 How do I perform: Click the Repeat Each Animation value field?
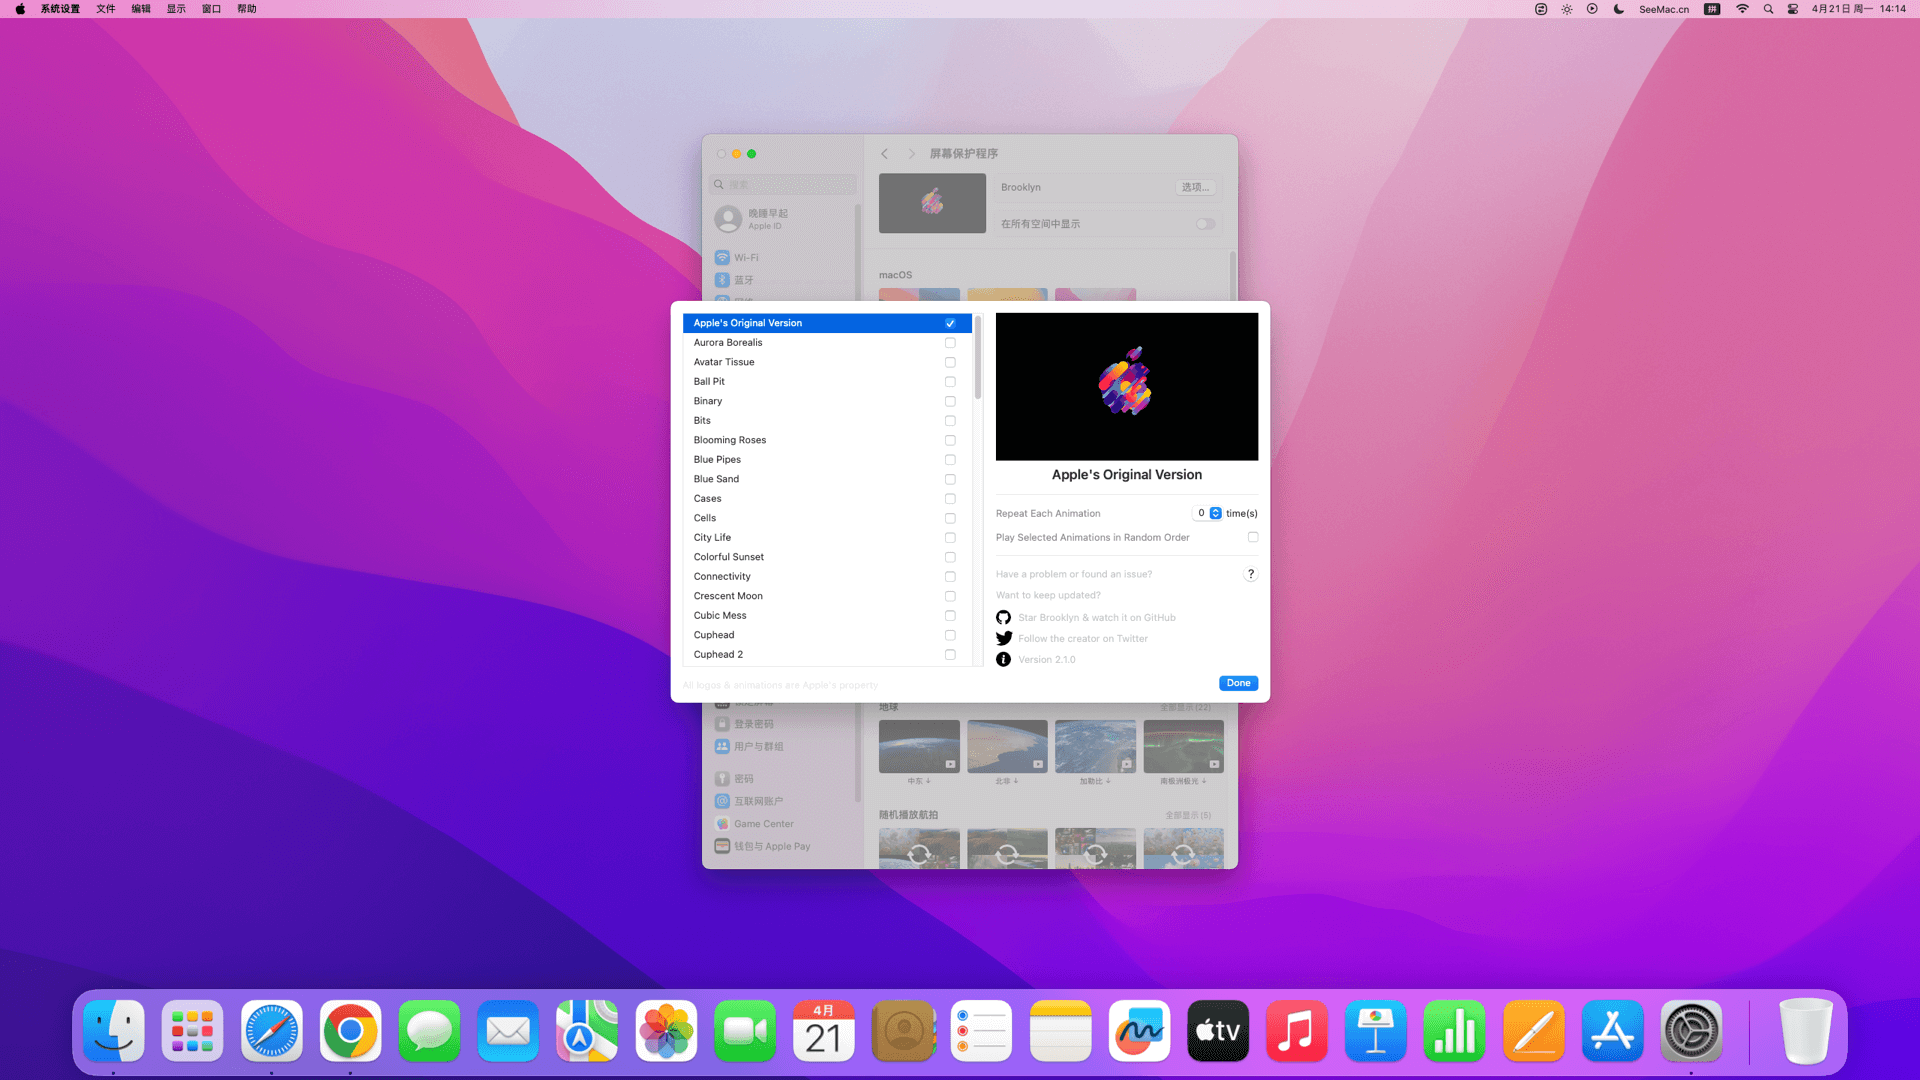tap(1200, 513)
